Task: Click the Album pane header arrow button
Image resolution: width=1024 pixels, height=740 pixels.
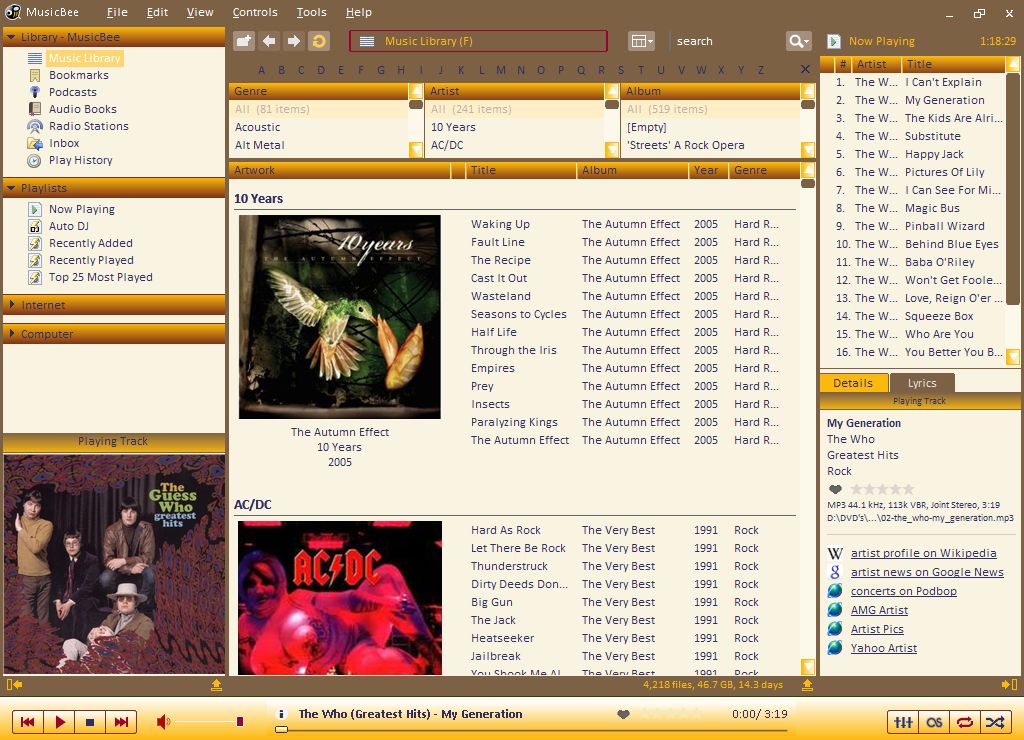Action: point(808,91)
